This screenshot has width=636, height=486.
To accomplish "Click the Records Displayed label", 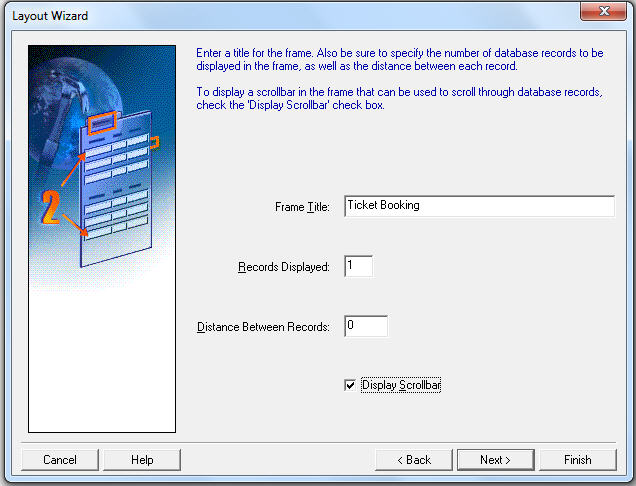I will point(284,267).
